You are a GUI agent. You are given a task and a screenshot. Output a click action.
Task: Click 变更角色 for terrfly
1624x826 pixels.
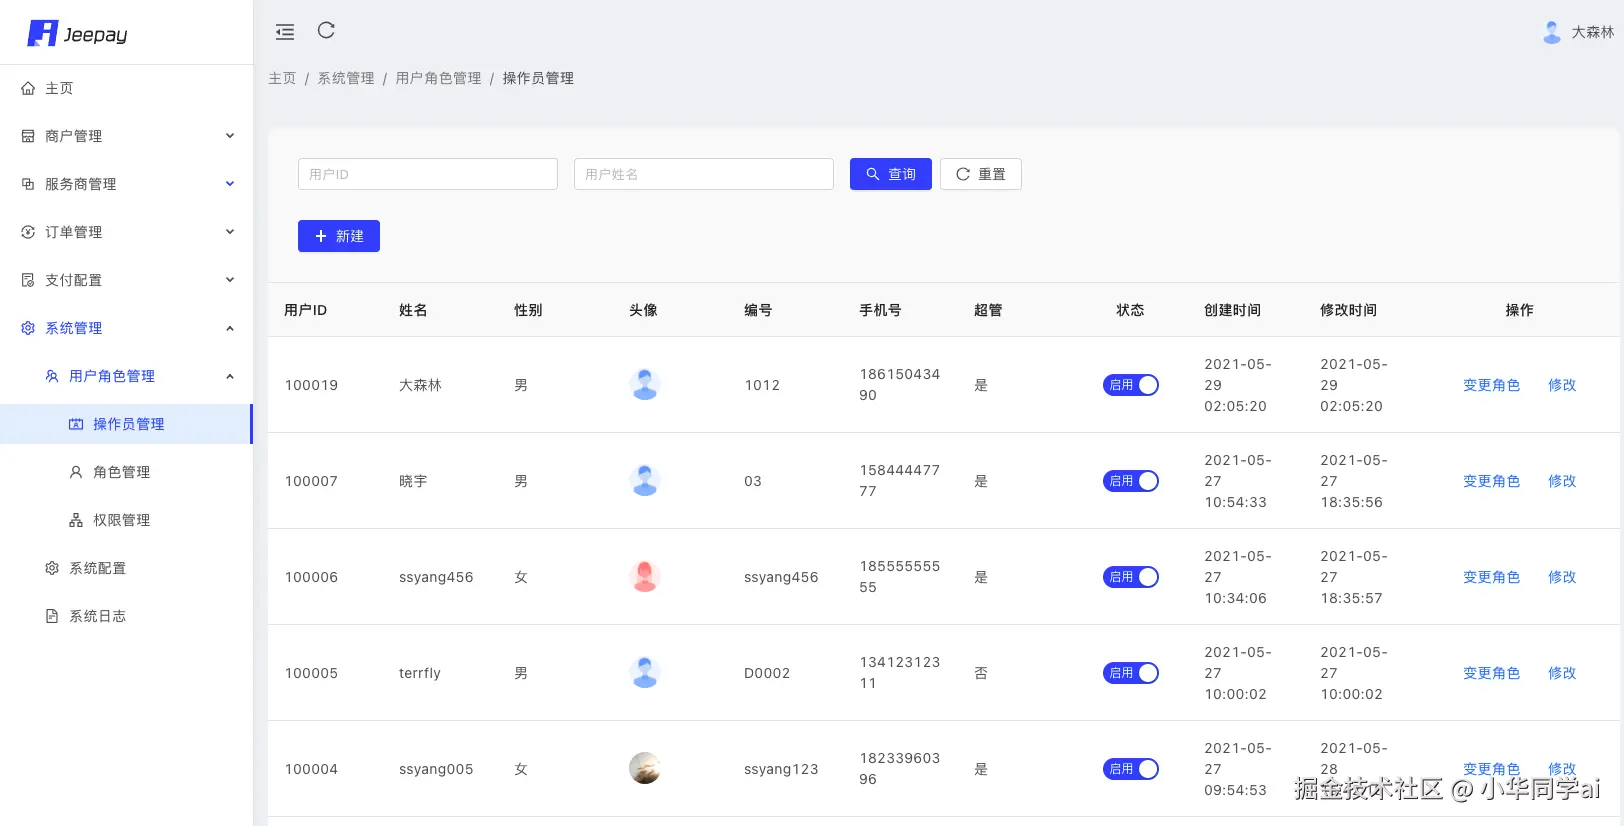click(1491, 673)
